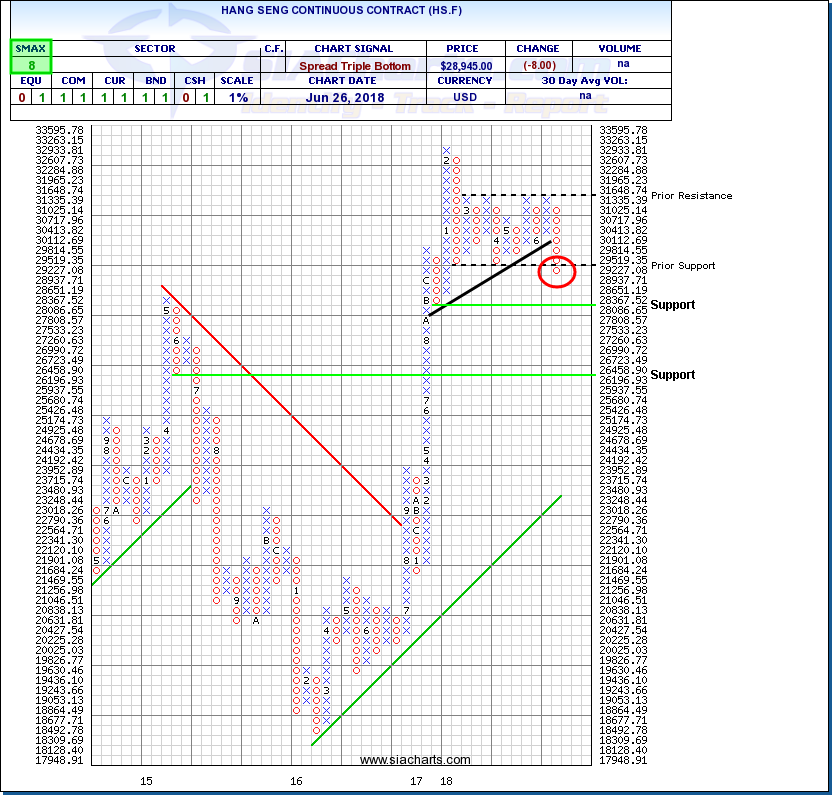Viewport: 832px width, 795px height.
Task: Click the green SMAX score box showing 8
Action: click(31, 65)
